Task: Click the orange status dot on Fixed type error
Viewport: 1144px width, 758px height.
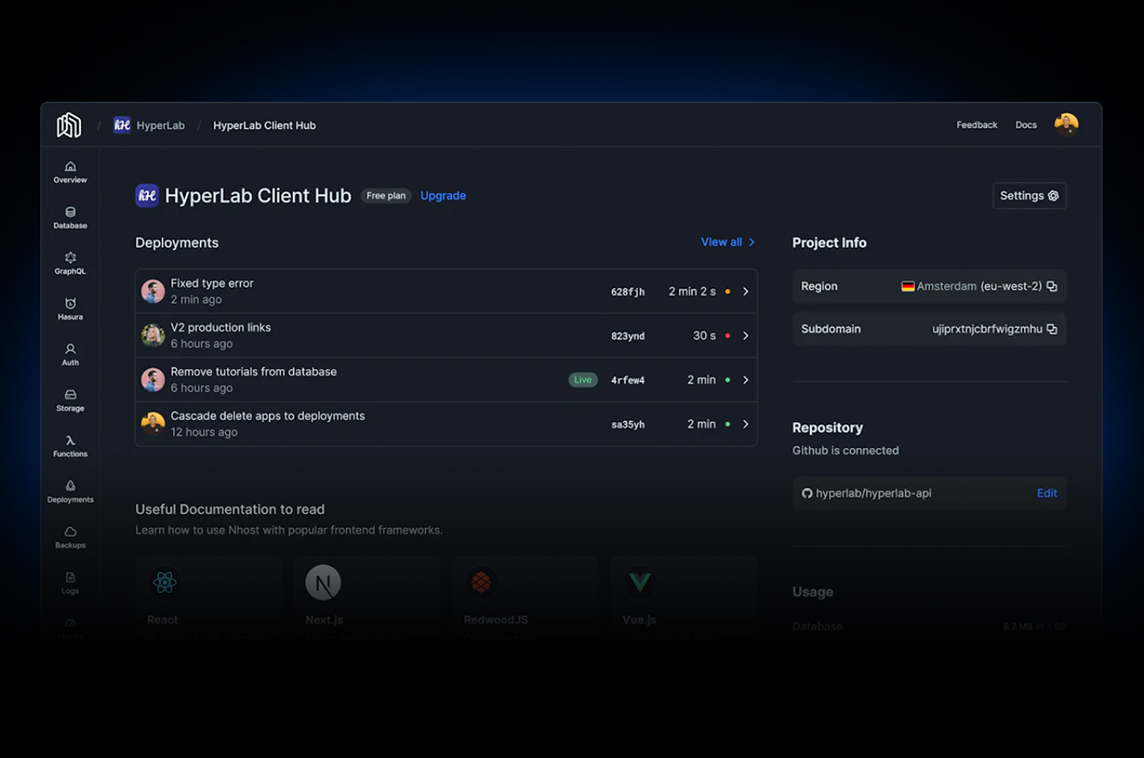Action: (x=727, y=292)
